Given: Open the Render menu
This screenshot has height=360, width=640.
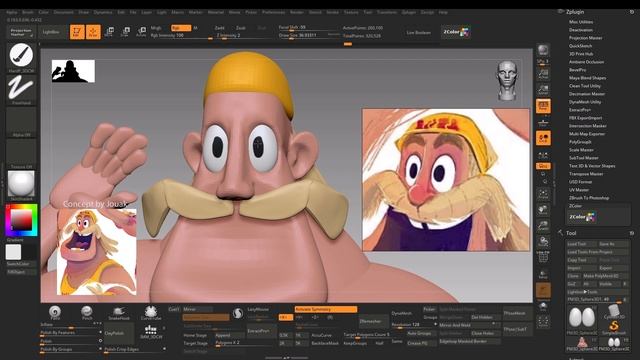Looking at the screenshot, I should 296,12.
